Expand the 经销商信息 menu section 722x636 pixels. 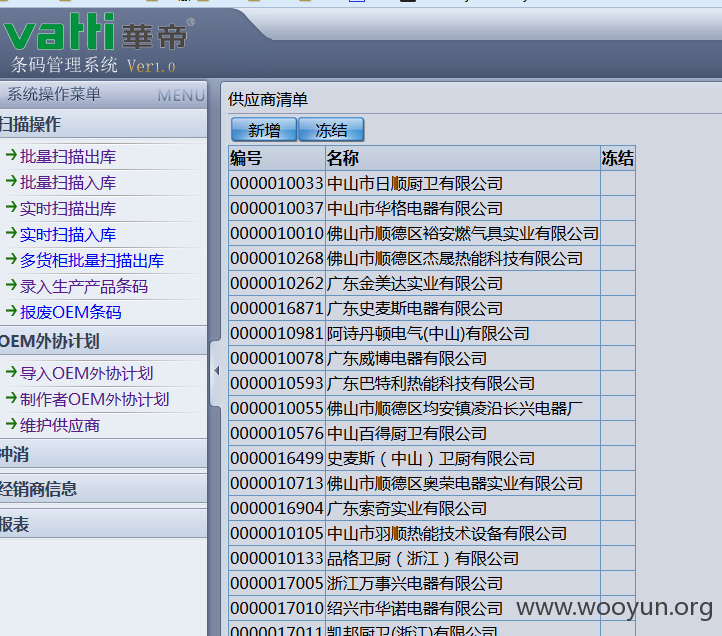[103, 489]
